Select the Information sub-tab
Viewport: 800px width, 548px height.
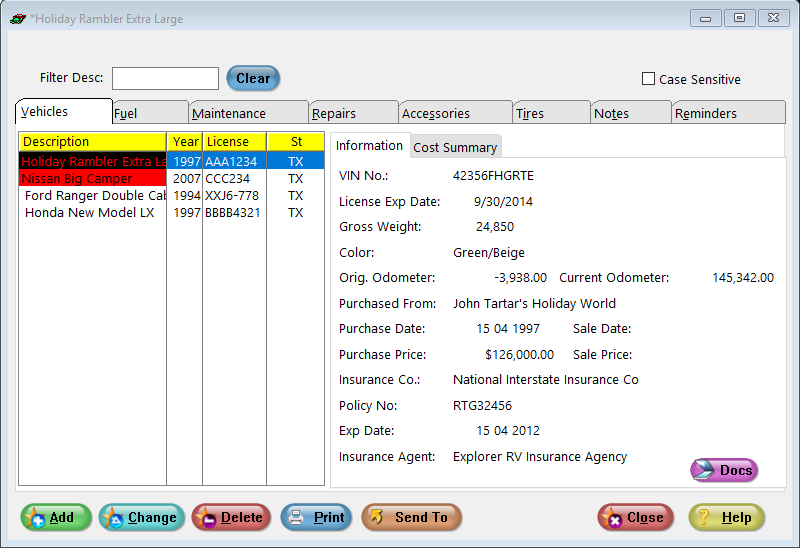click(369, 145)
